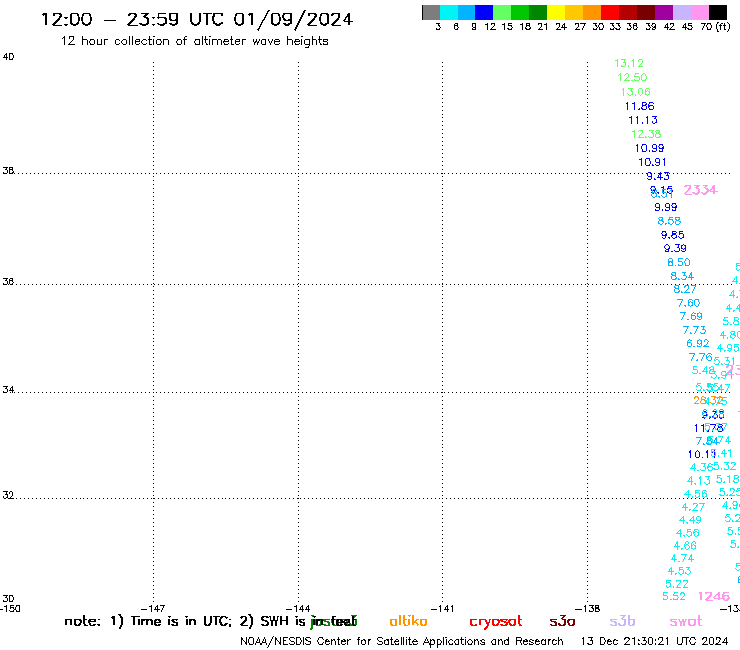Select wave height 11.86

[639, 106]
